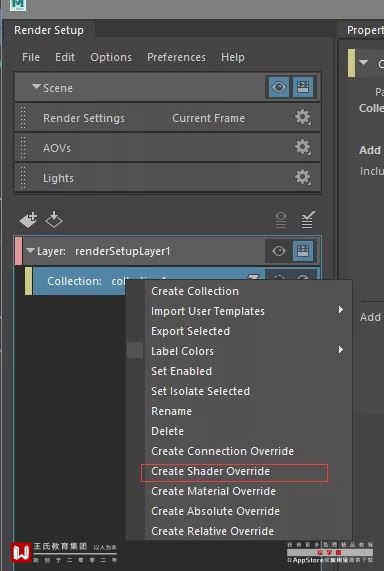Click the checklist icon above layers
384x571 pixels.
(307, 220)
